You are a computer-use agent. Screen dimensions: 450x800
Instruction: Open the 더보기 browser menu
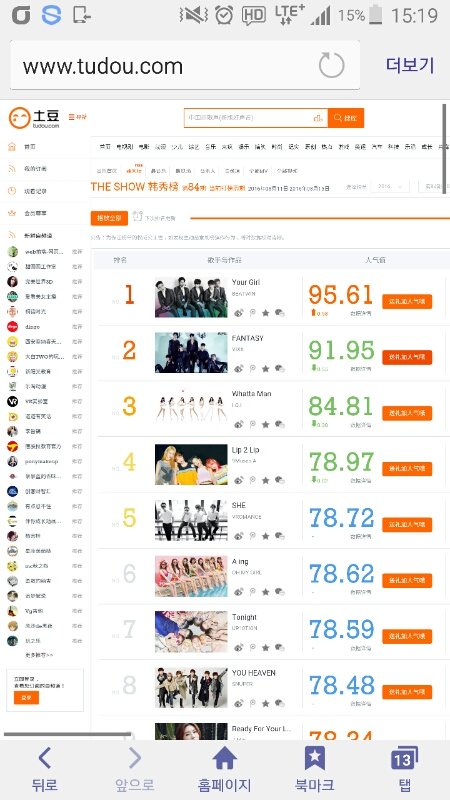pyautogui.click(x=410, y=65)
